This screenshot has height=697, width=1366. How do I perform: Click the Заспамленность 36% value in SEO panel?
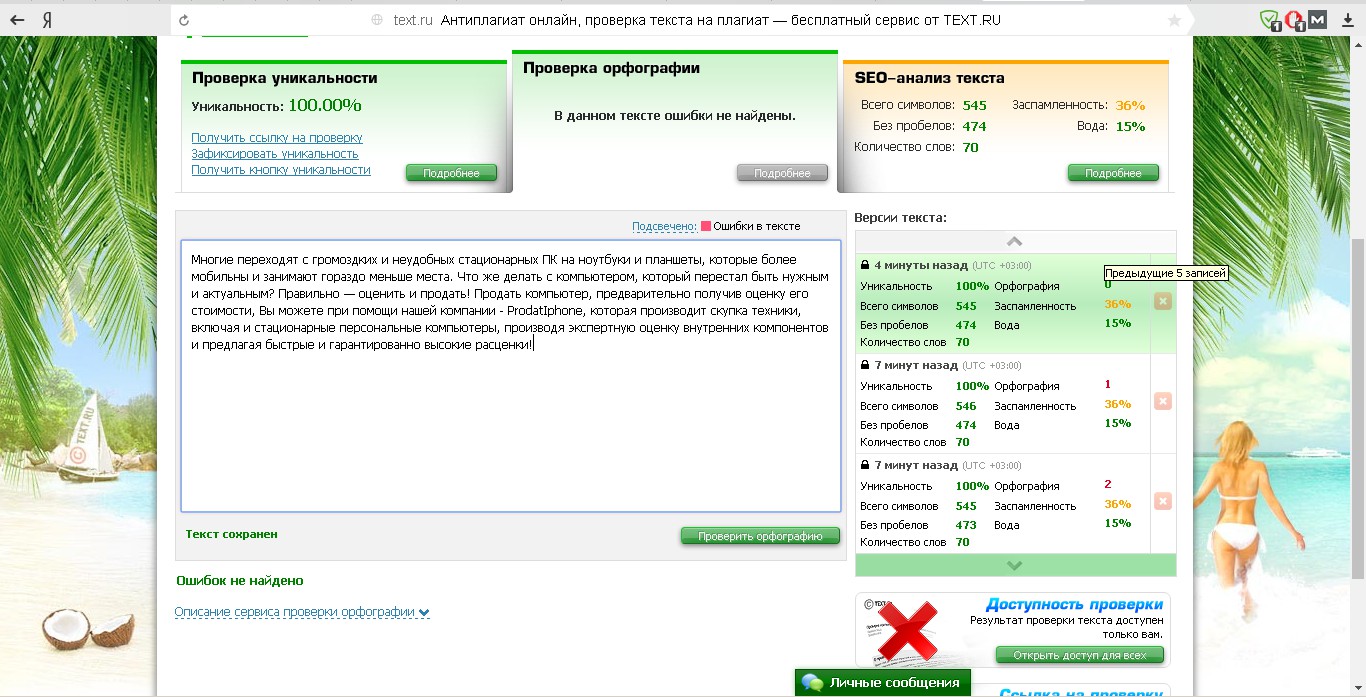tap(1130, 105)
